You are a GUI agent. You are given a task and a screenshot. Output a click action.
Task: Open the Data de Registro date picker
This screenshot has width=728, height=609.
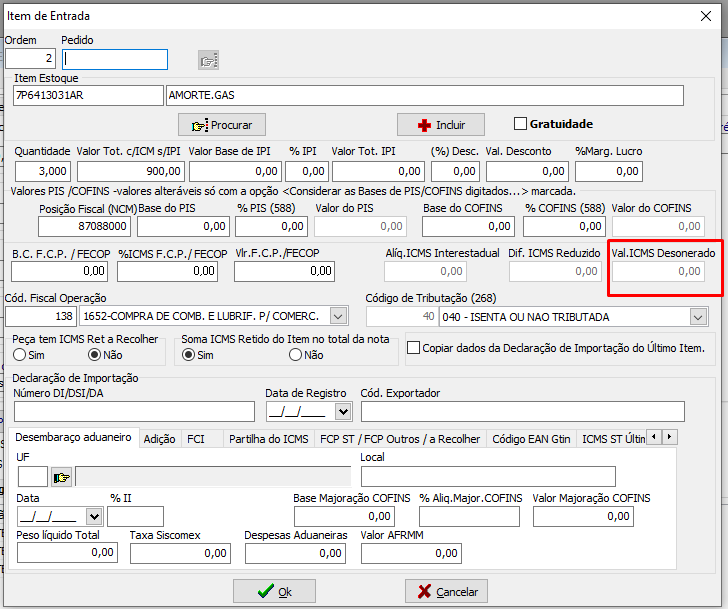[x=343, y=412]
